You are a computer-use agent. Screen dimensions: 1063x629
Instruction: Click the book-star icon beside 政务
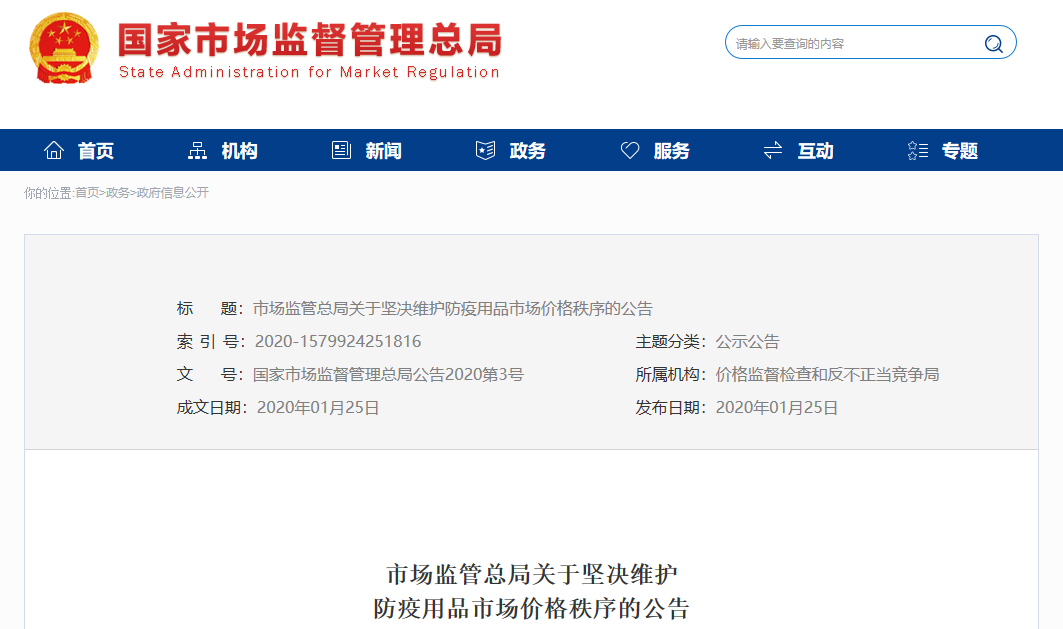click(x=485, y=151)
